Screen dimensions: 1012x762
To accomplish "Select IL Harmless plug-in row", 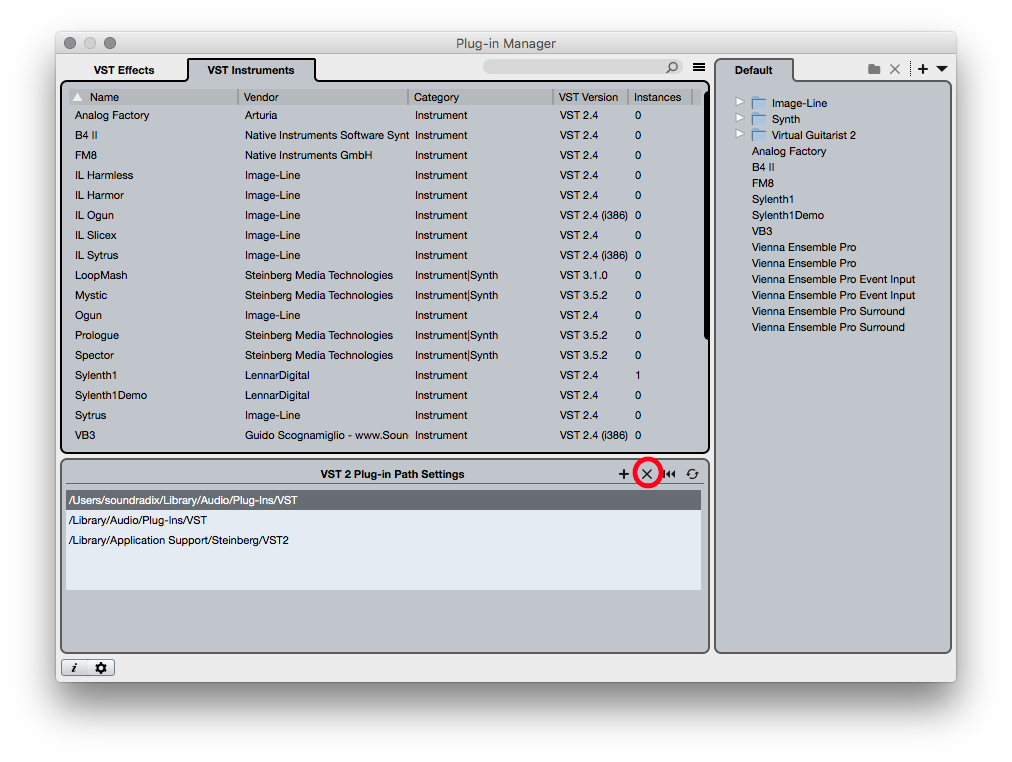I will [x=385, y=175].
